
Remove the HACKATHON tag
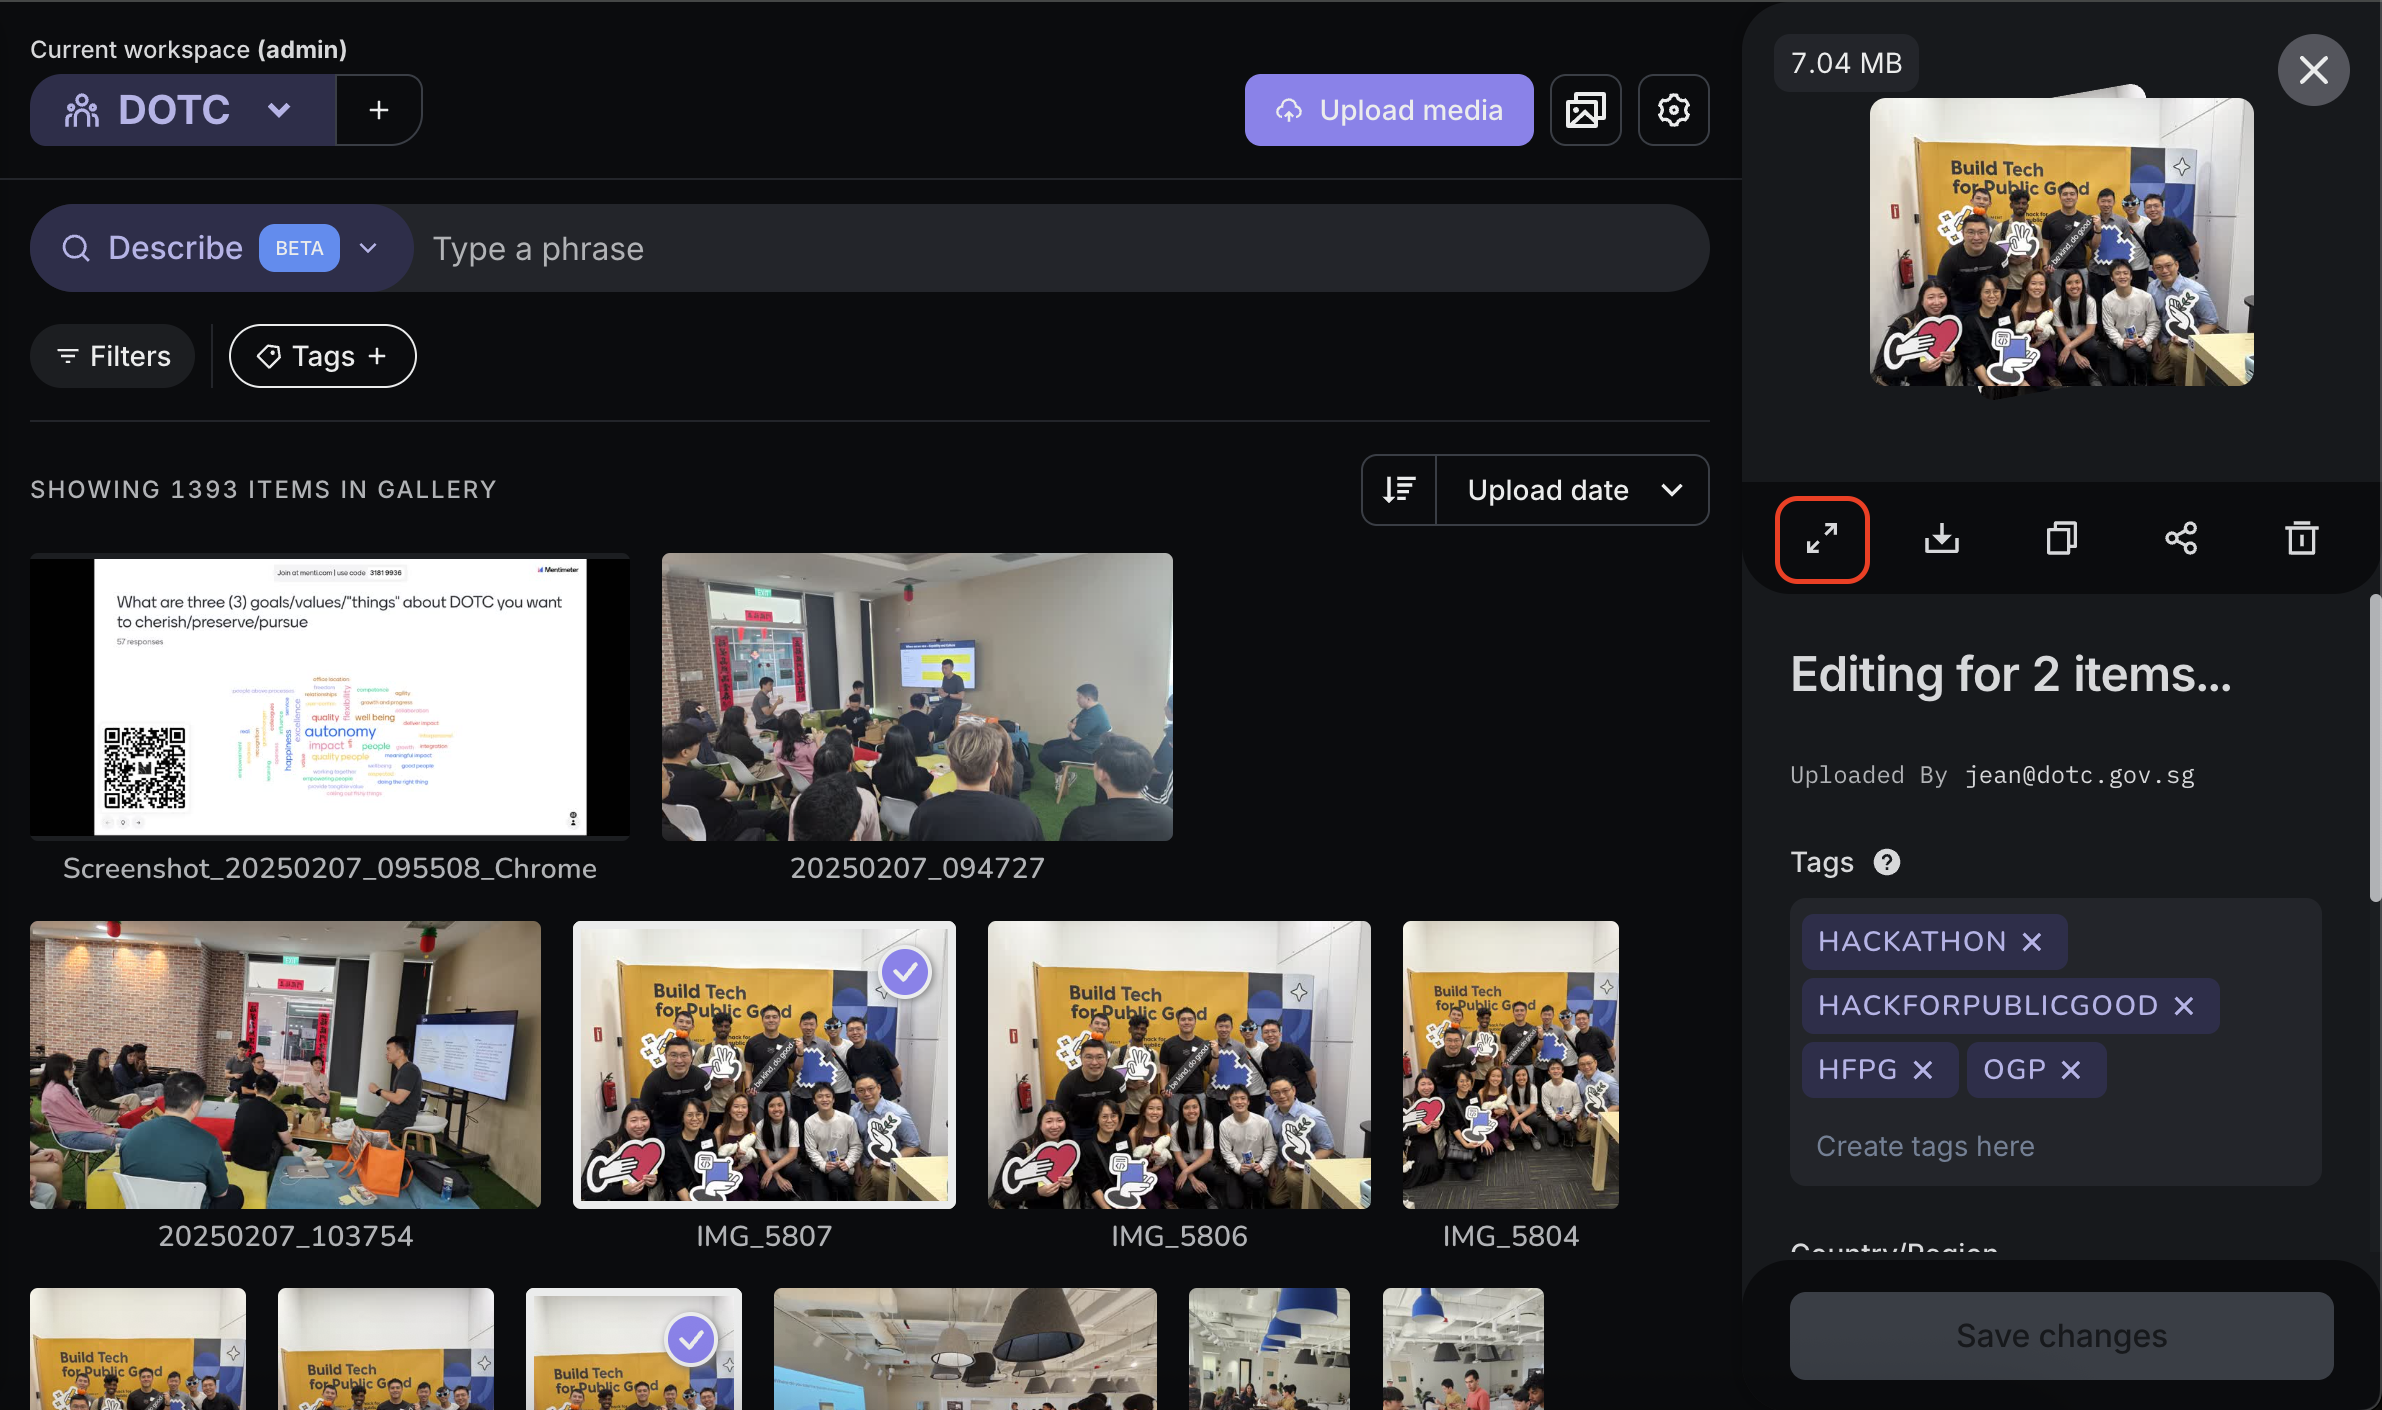coord(2031,942)
